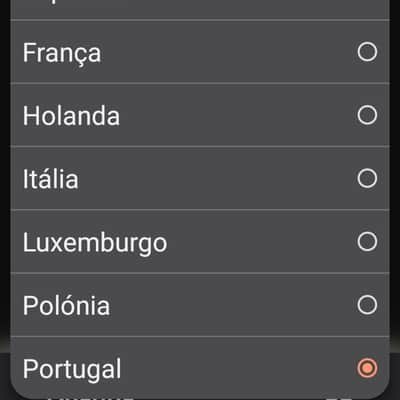Select the Polónia radio button
Screen dimensions: 400x400
click(x=367, y=305)
